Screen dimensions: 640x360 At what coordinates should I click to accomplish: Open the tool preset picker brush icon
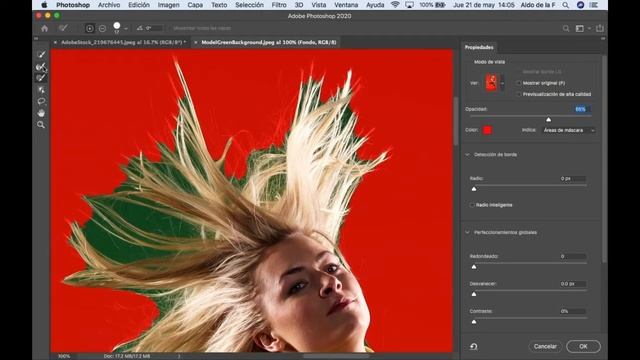[x=63, y=28]
